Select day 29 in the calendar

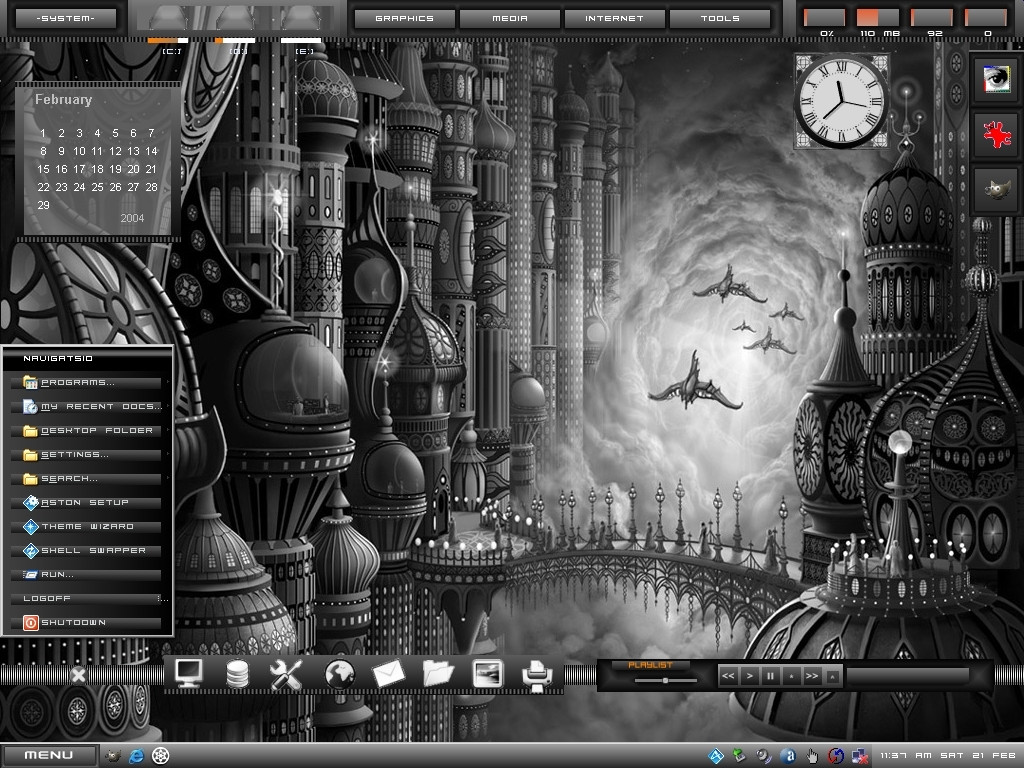click(43, 205)
